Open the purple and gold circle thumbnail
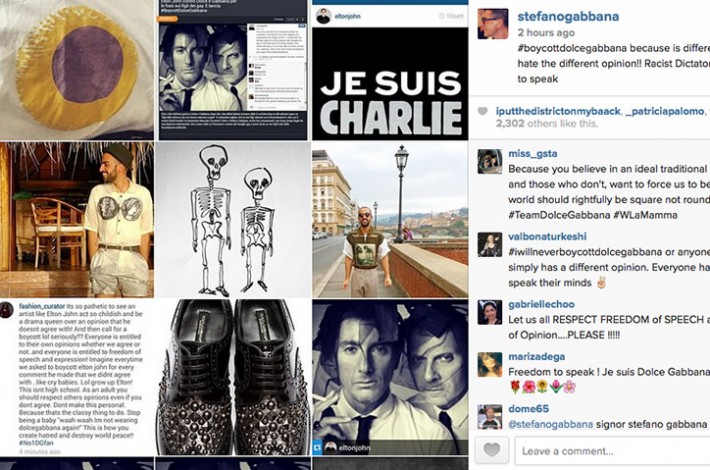The width and height of the screenshot is (710, 470). click(x=77, y=70)
